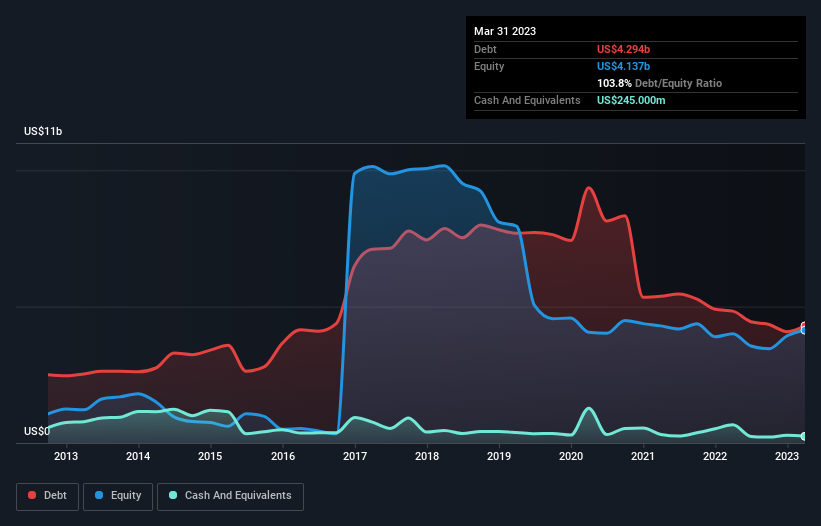Click the 2017 x-axis label

coord(355,456)
